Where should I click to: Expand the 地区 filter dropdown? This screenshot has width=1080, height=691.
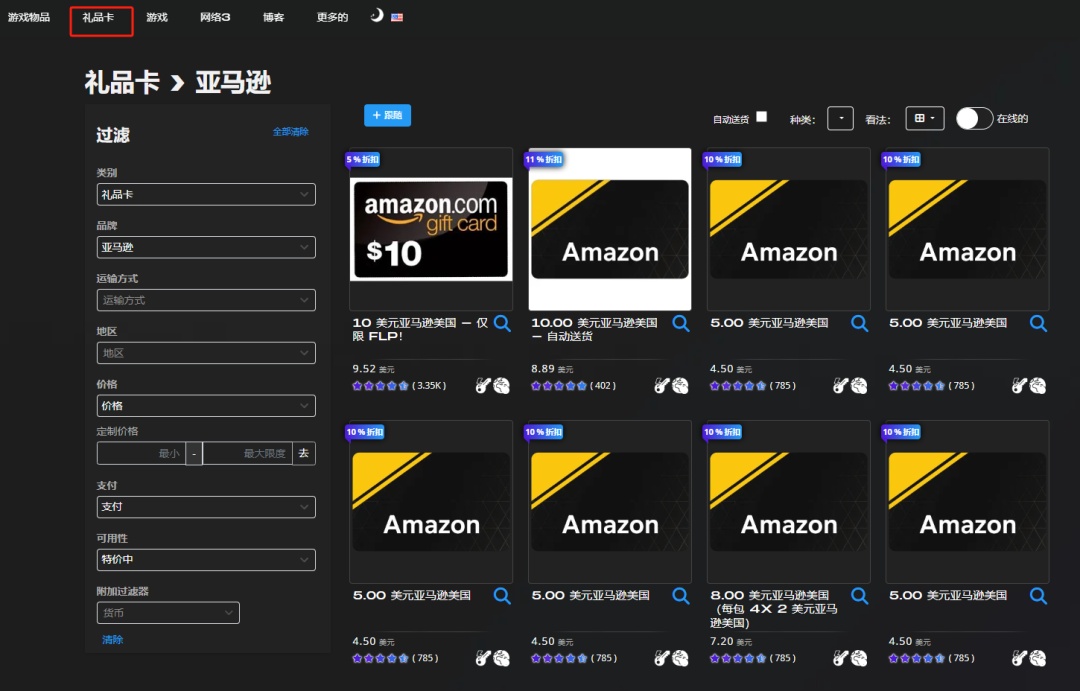coord(206,353)
